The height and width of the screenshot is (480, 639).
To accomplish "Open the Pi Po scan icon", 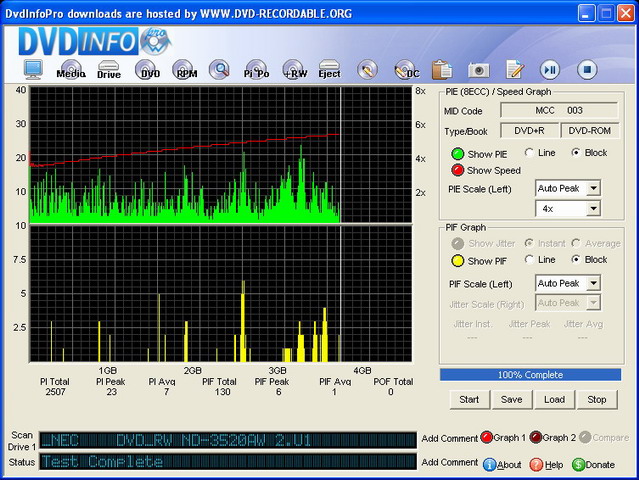I will (256, 70).
